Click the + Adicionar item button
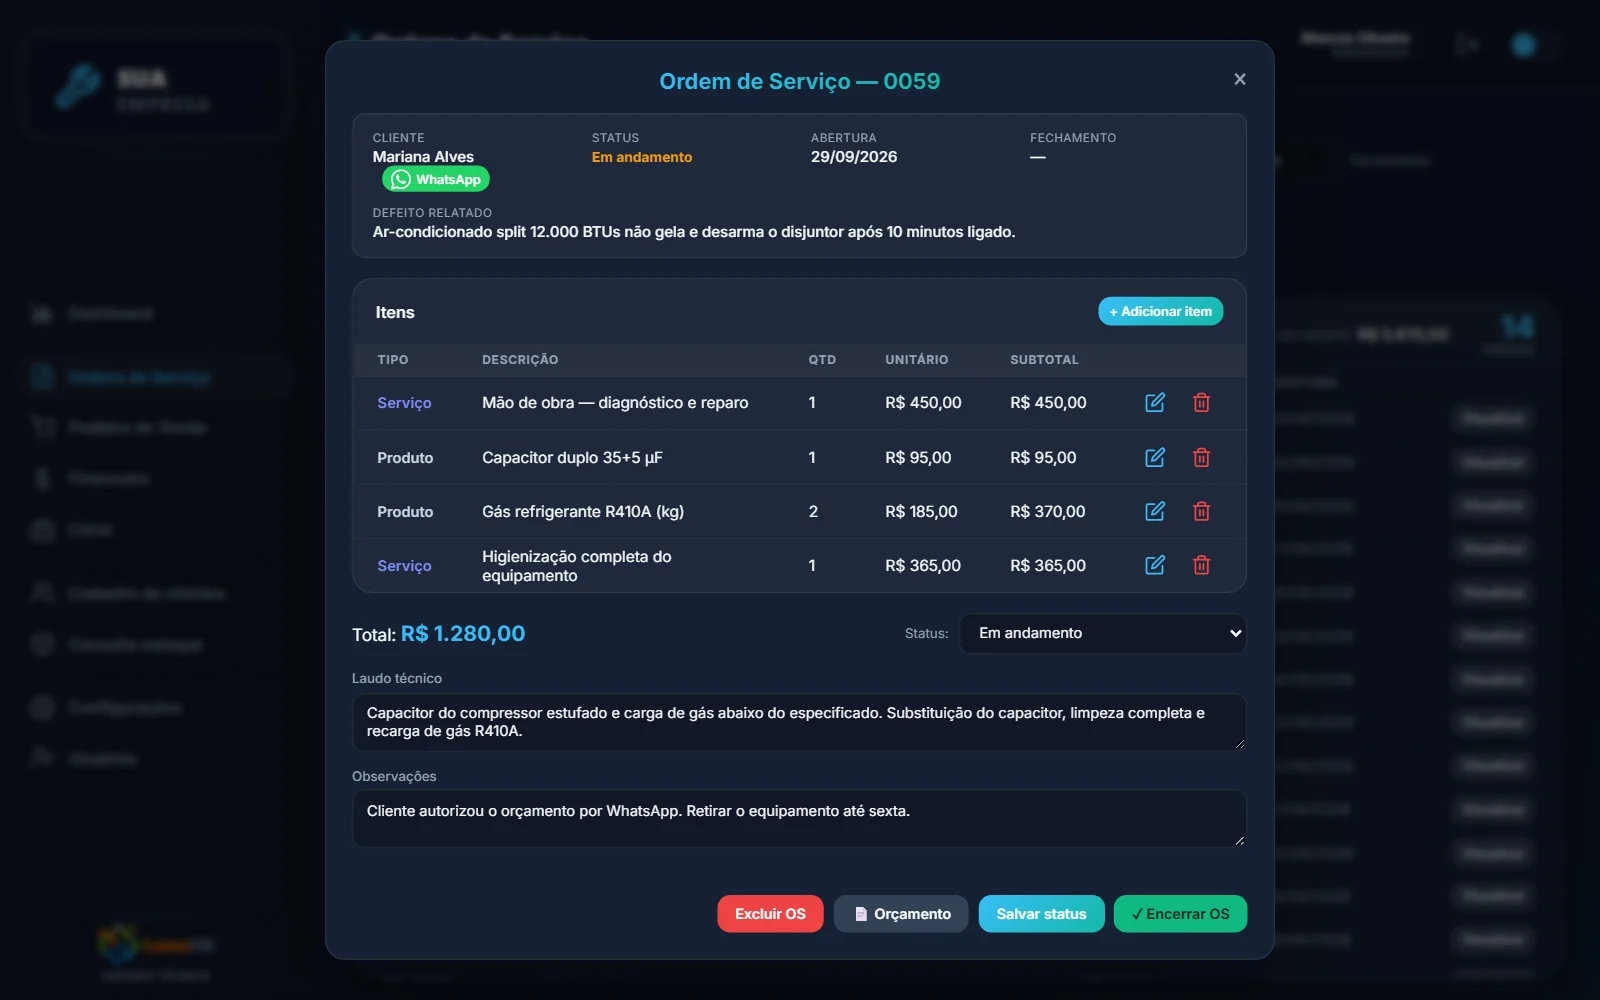 [x=1160, y=311]
